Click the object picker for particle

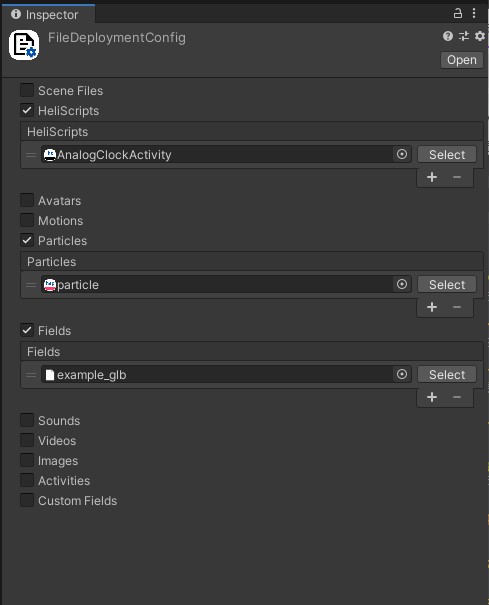click(x=402, y=284)
